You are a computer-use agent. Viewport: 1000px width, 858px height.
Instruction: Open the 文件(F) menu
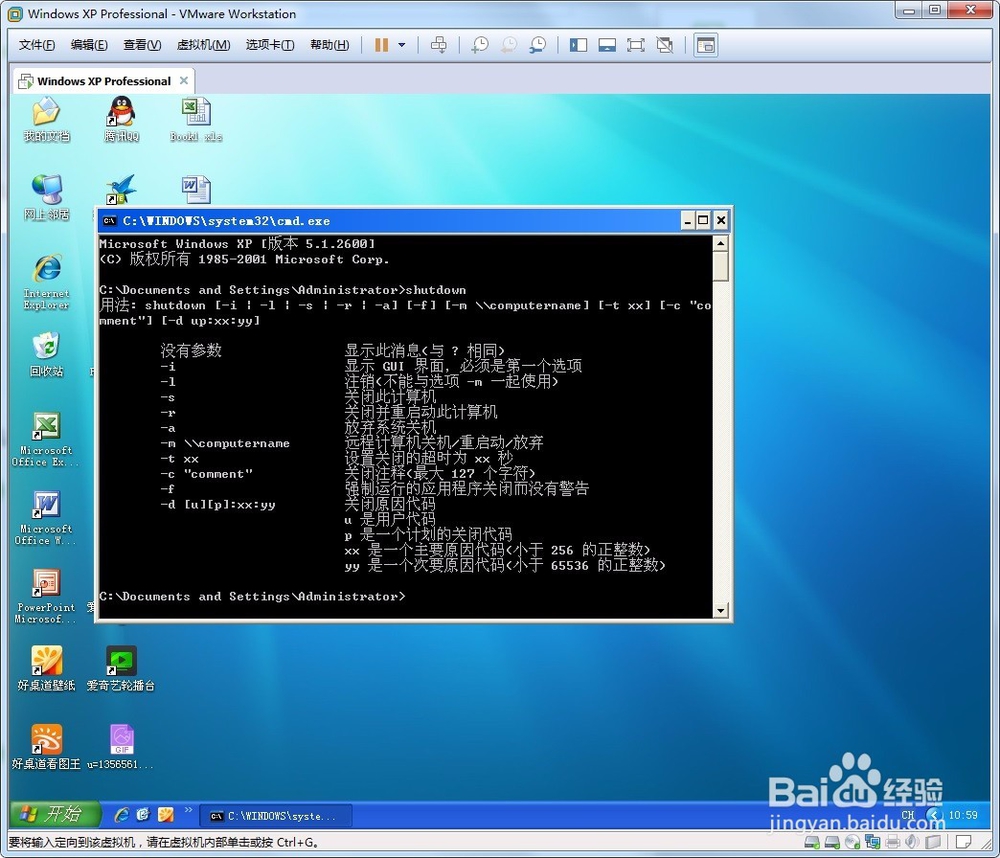point(36,45)
